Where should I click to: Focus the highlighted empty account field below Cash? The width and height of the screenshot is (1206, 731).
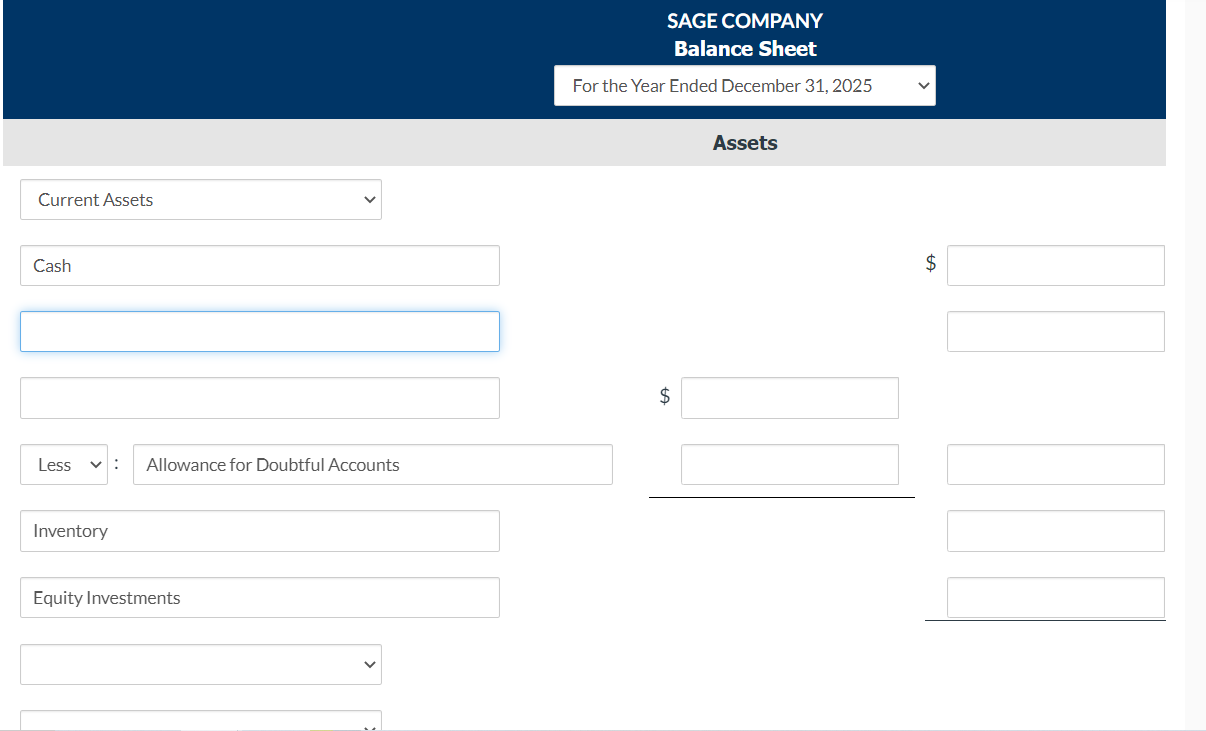point(260,332)
